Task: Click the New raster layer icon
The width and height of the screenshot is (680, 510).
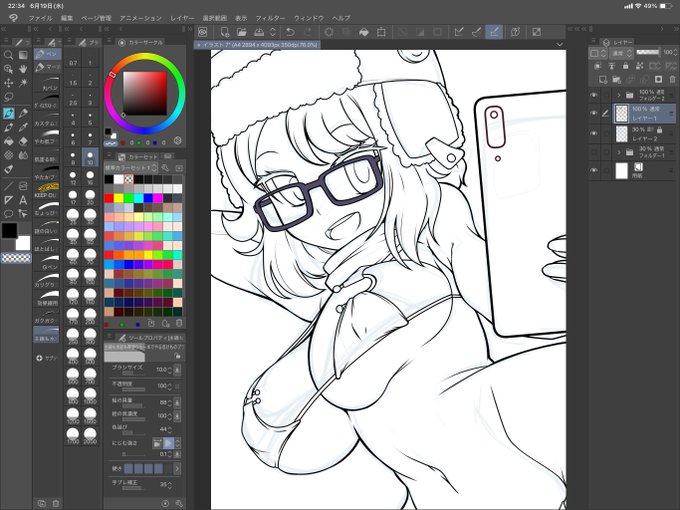Action: pyautogui.click(x=603, y=79)
